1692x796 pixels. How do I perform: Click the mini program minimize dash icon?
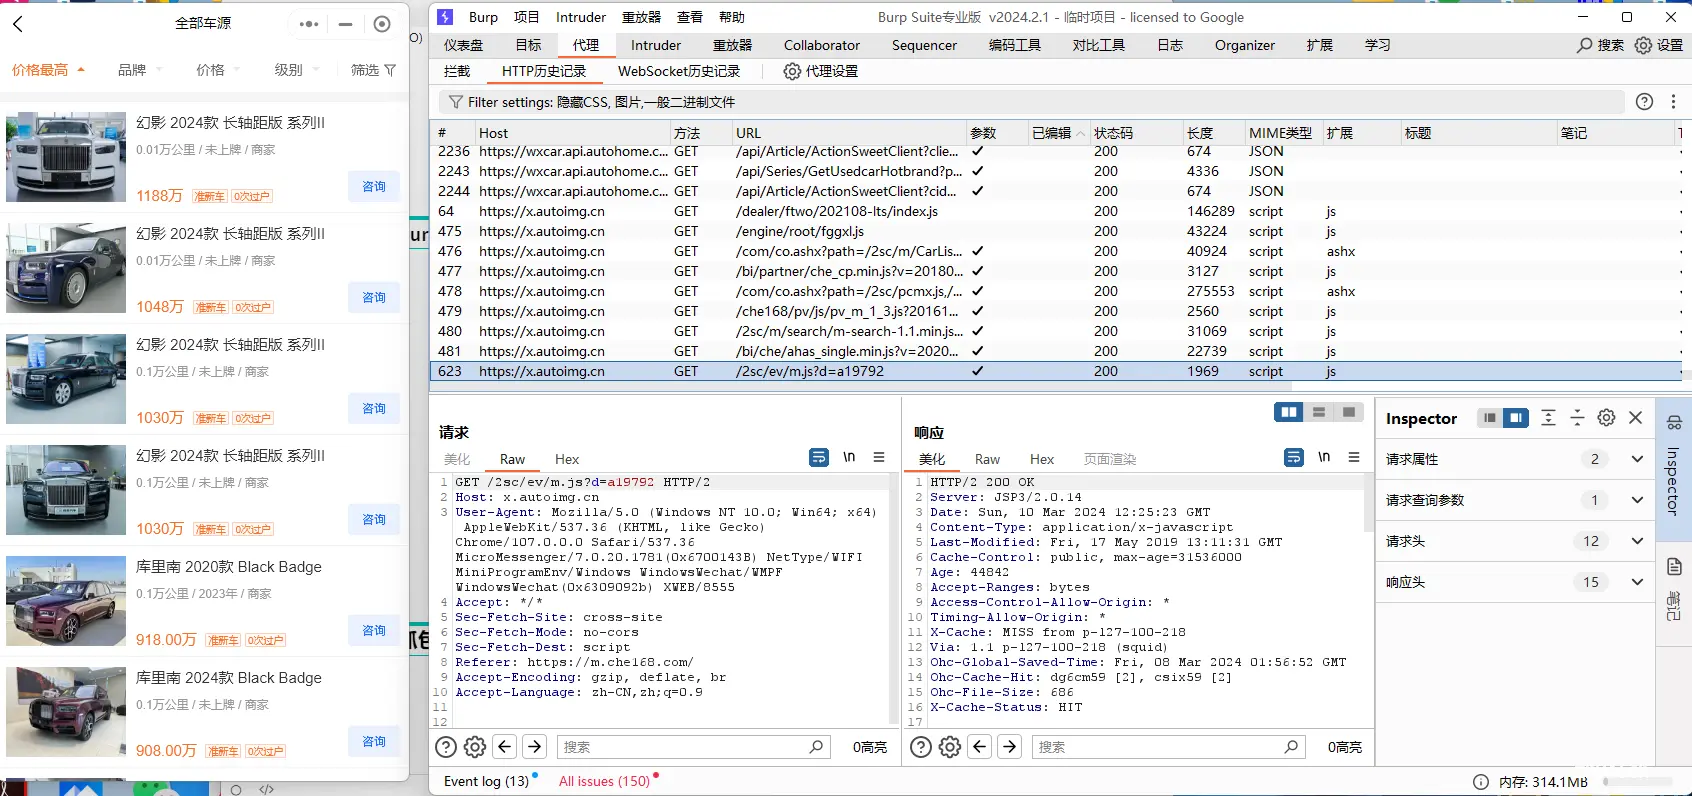pyautogui.click(x=345, y=24)
